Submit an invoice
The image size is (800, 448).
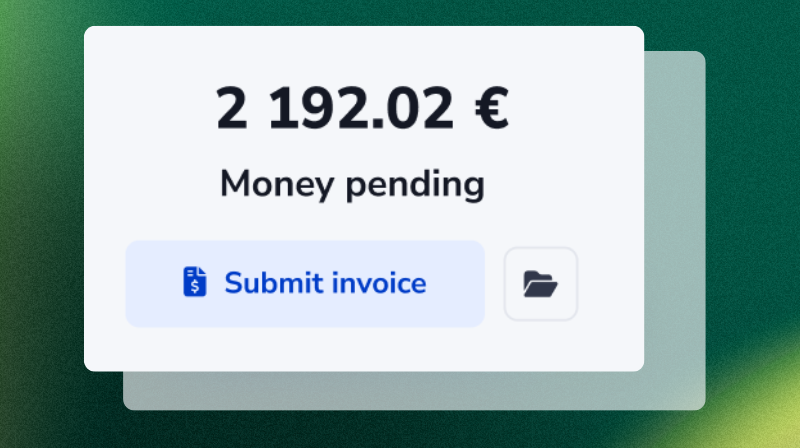305,284
